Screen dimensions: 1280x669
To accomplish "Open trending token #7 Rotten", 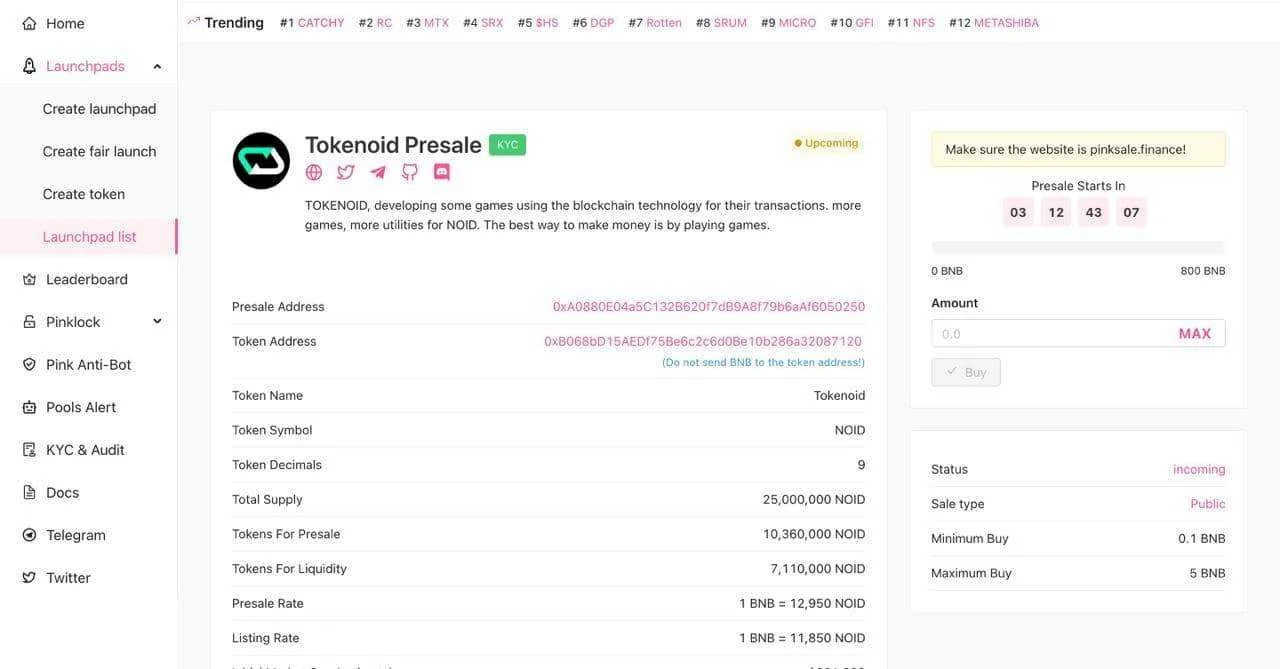I will click(x=655, y=23).
